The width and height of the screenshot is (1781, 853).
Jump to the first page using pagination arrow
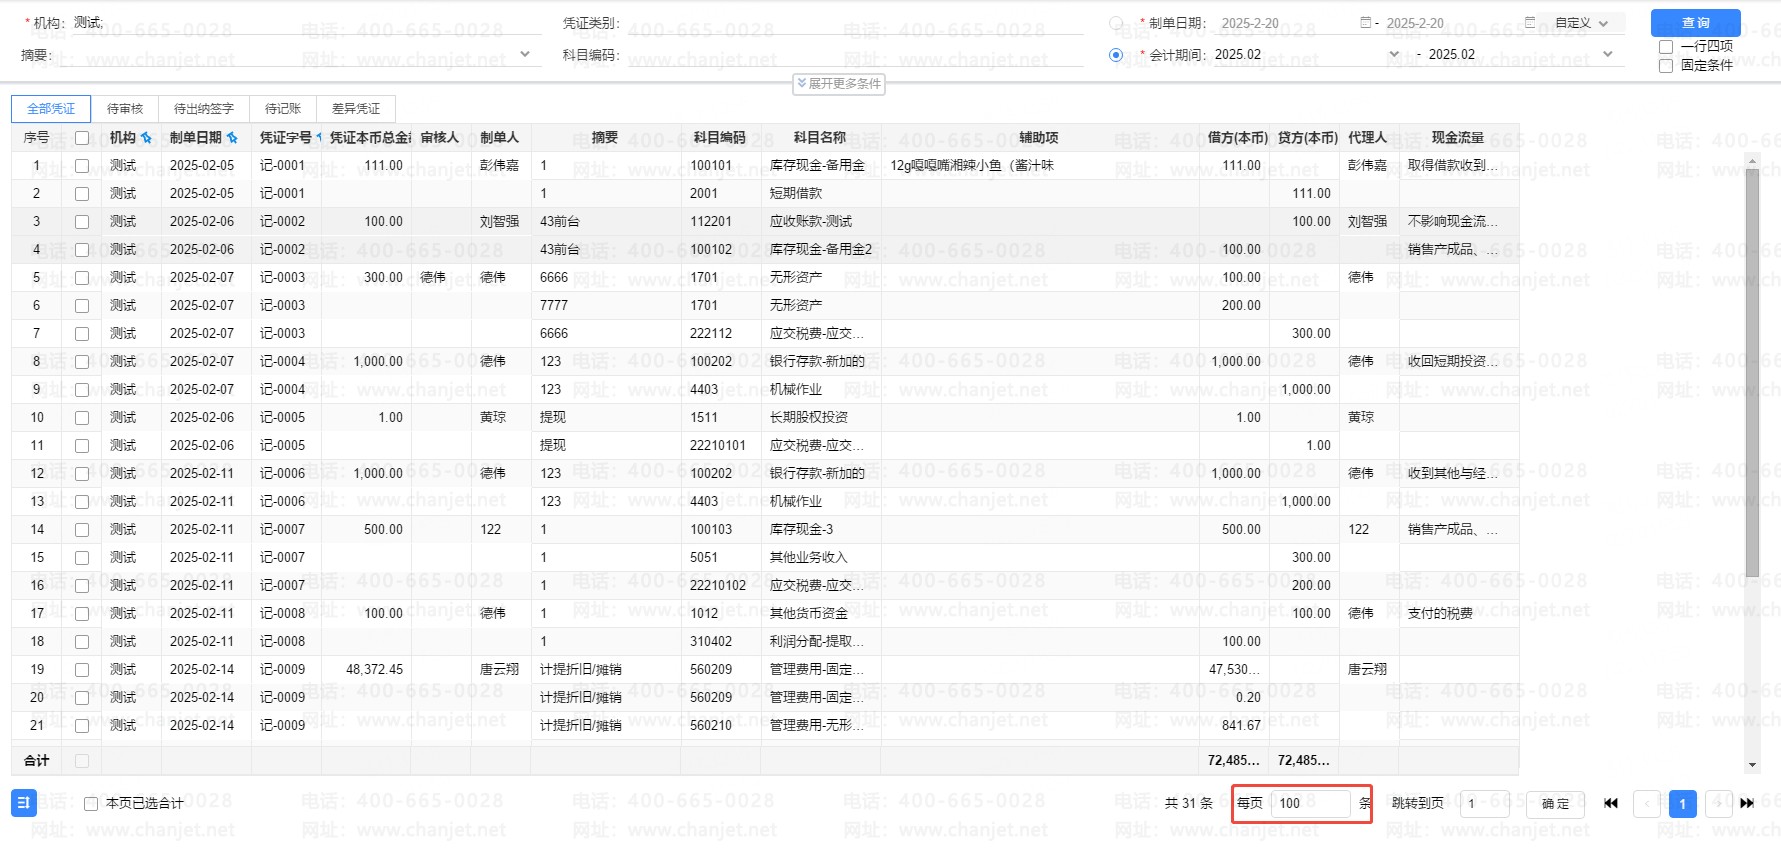pos(1611,803)
